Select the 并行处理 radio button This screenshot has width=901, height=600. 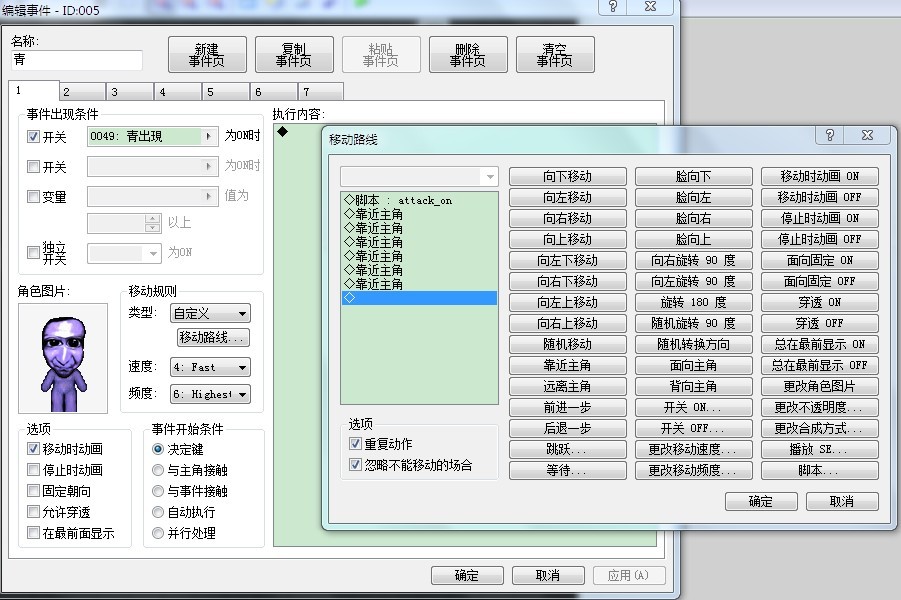[x=157, y=533]
